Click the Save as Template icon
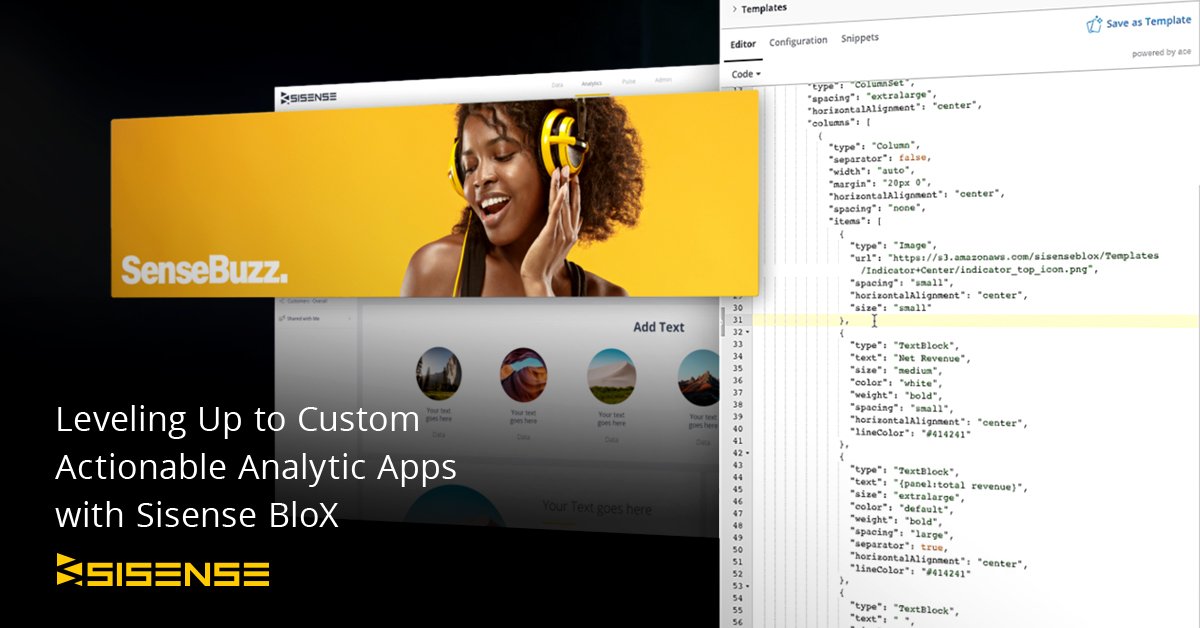1200x628 pixels. pyautogui.click(x=1094, y=24)
